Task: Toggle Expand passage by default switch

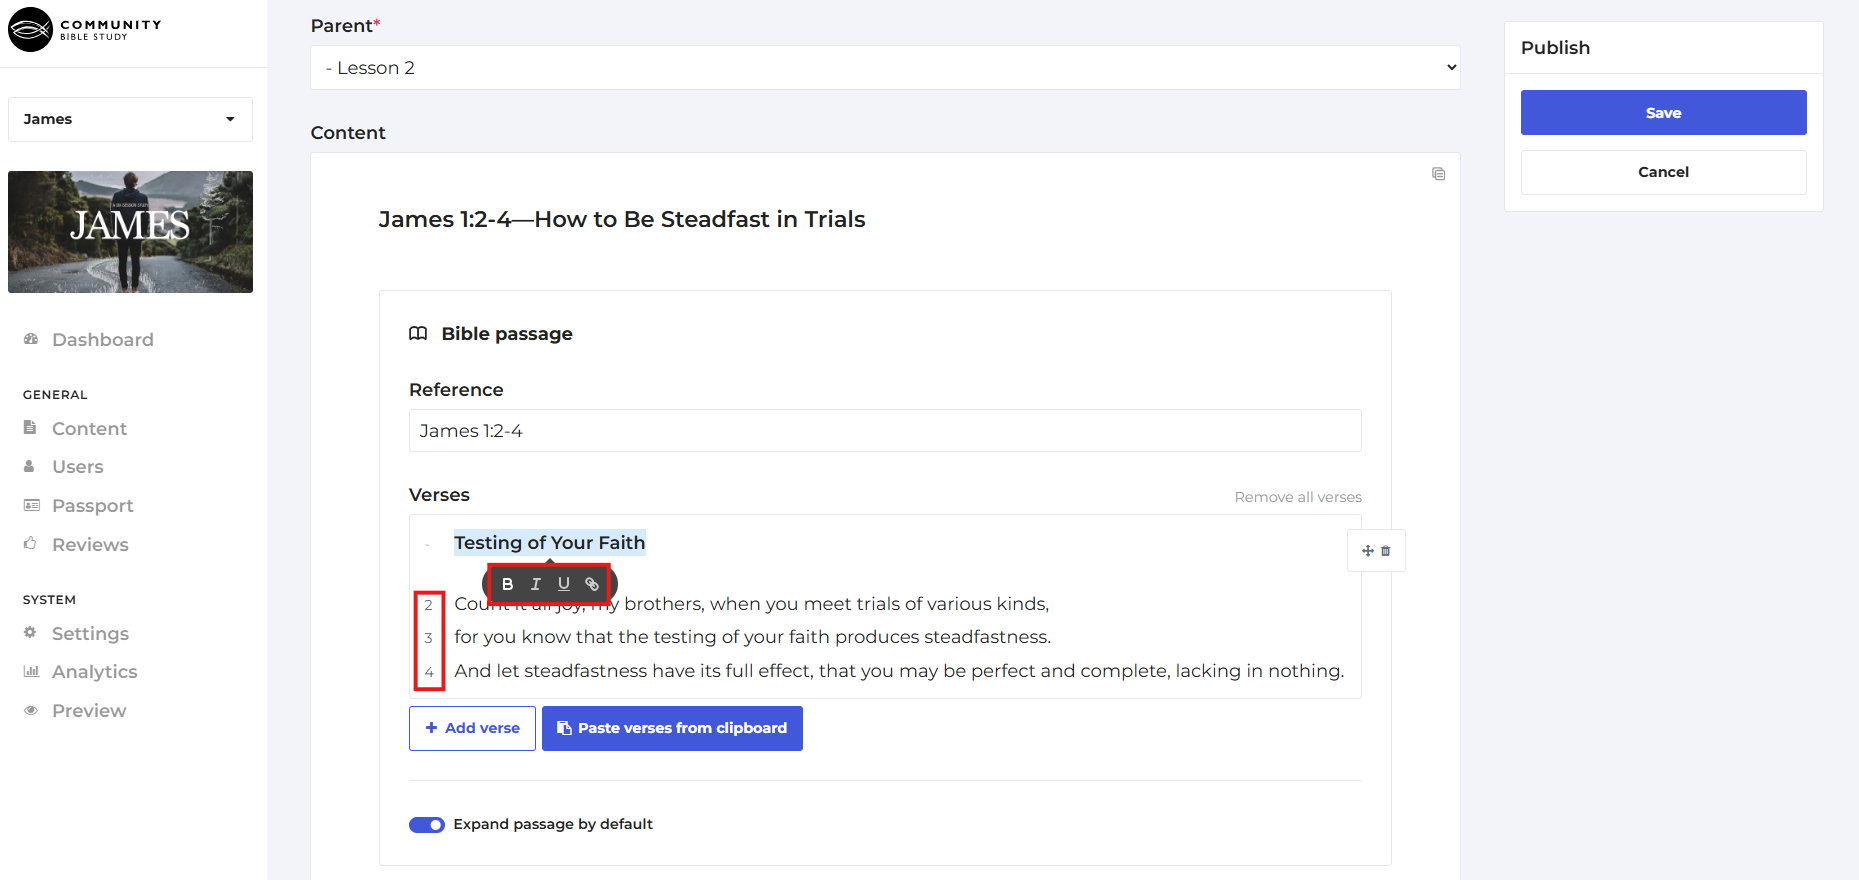Action: click(x=427, y=825)
